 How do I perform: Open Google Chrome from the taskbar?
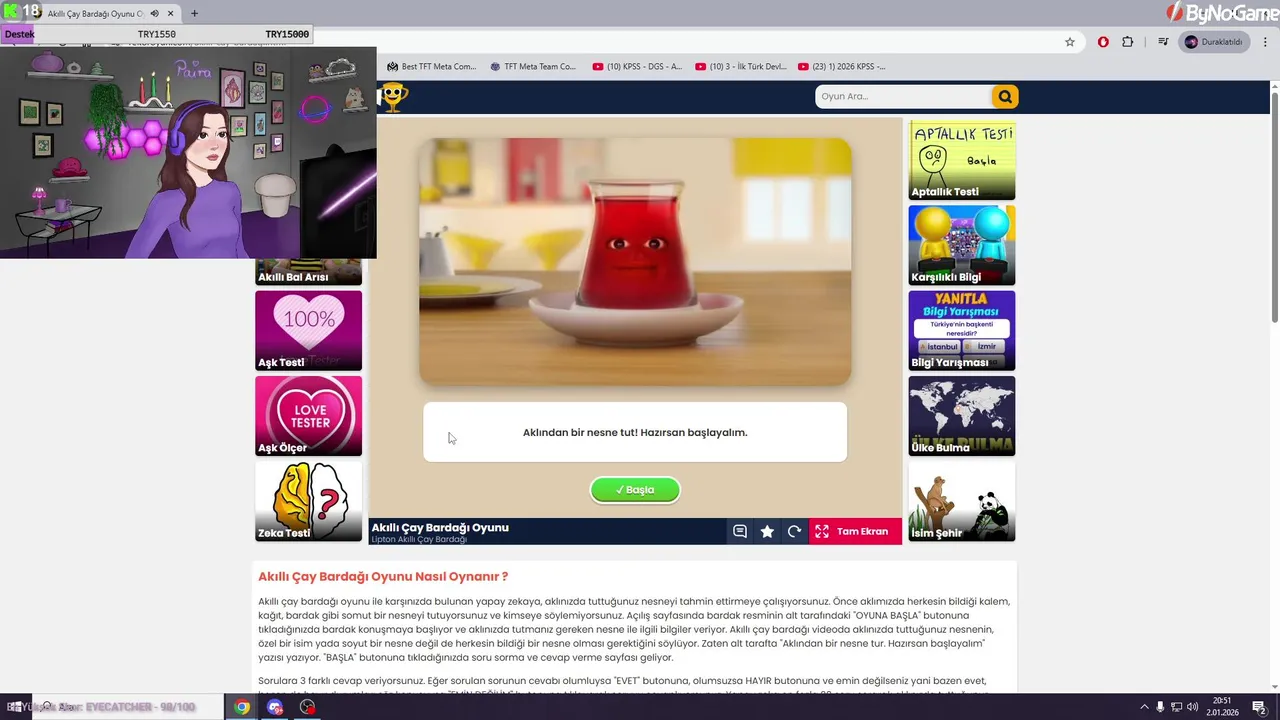tap(241, 707)
